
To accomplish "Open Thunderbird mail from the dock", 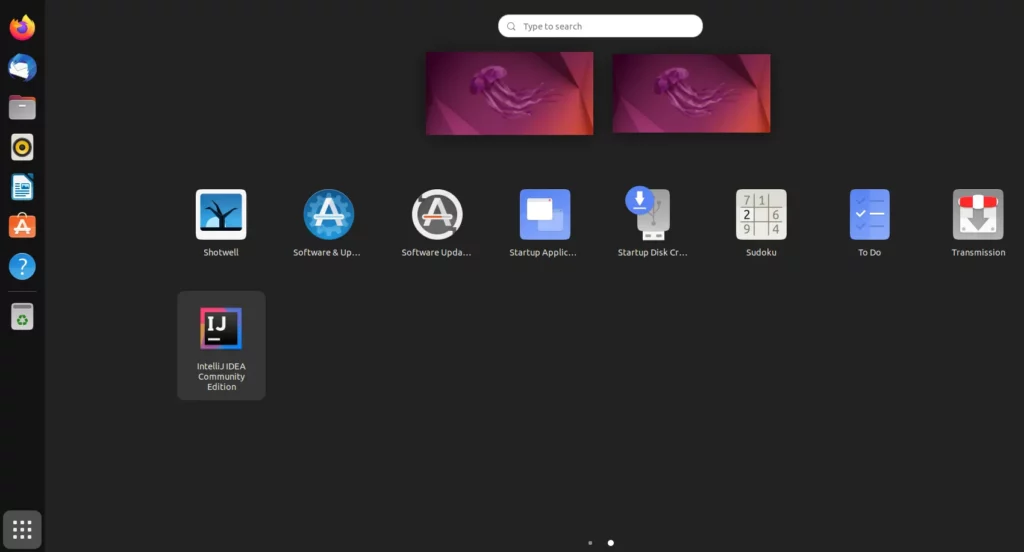I will click(x=22, y=67).
